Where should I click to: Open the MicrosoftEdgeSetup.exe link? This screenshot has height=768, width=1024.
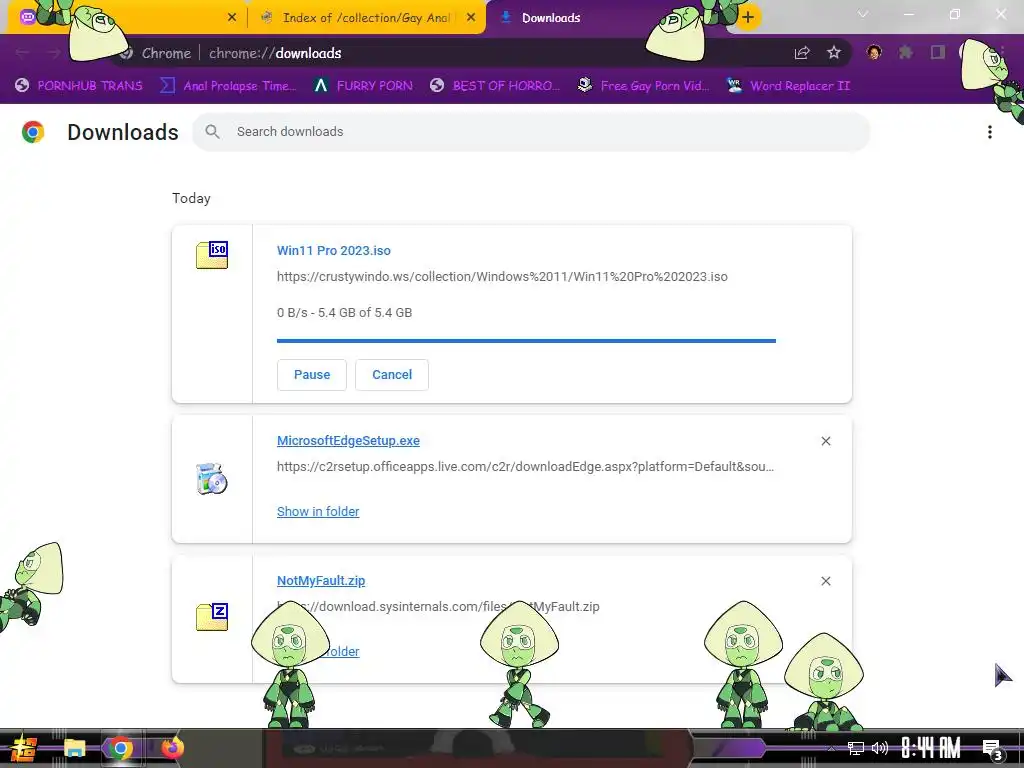tap(348, 441)
